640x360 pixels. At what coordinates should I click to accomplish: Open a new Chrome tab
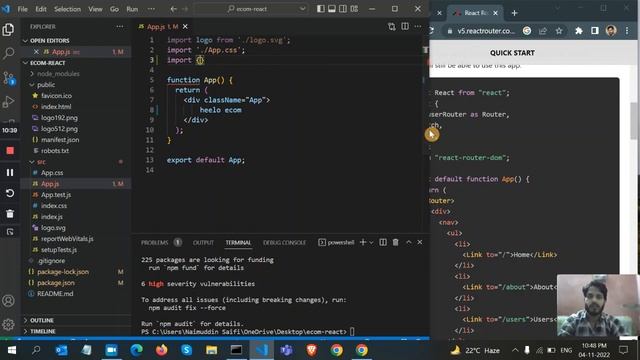(x=514, y=13)
